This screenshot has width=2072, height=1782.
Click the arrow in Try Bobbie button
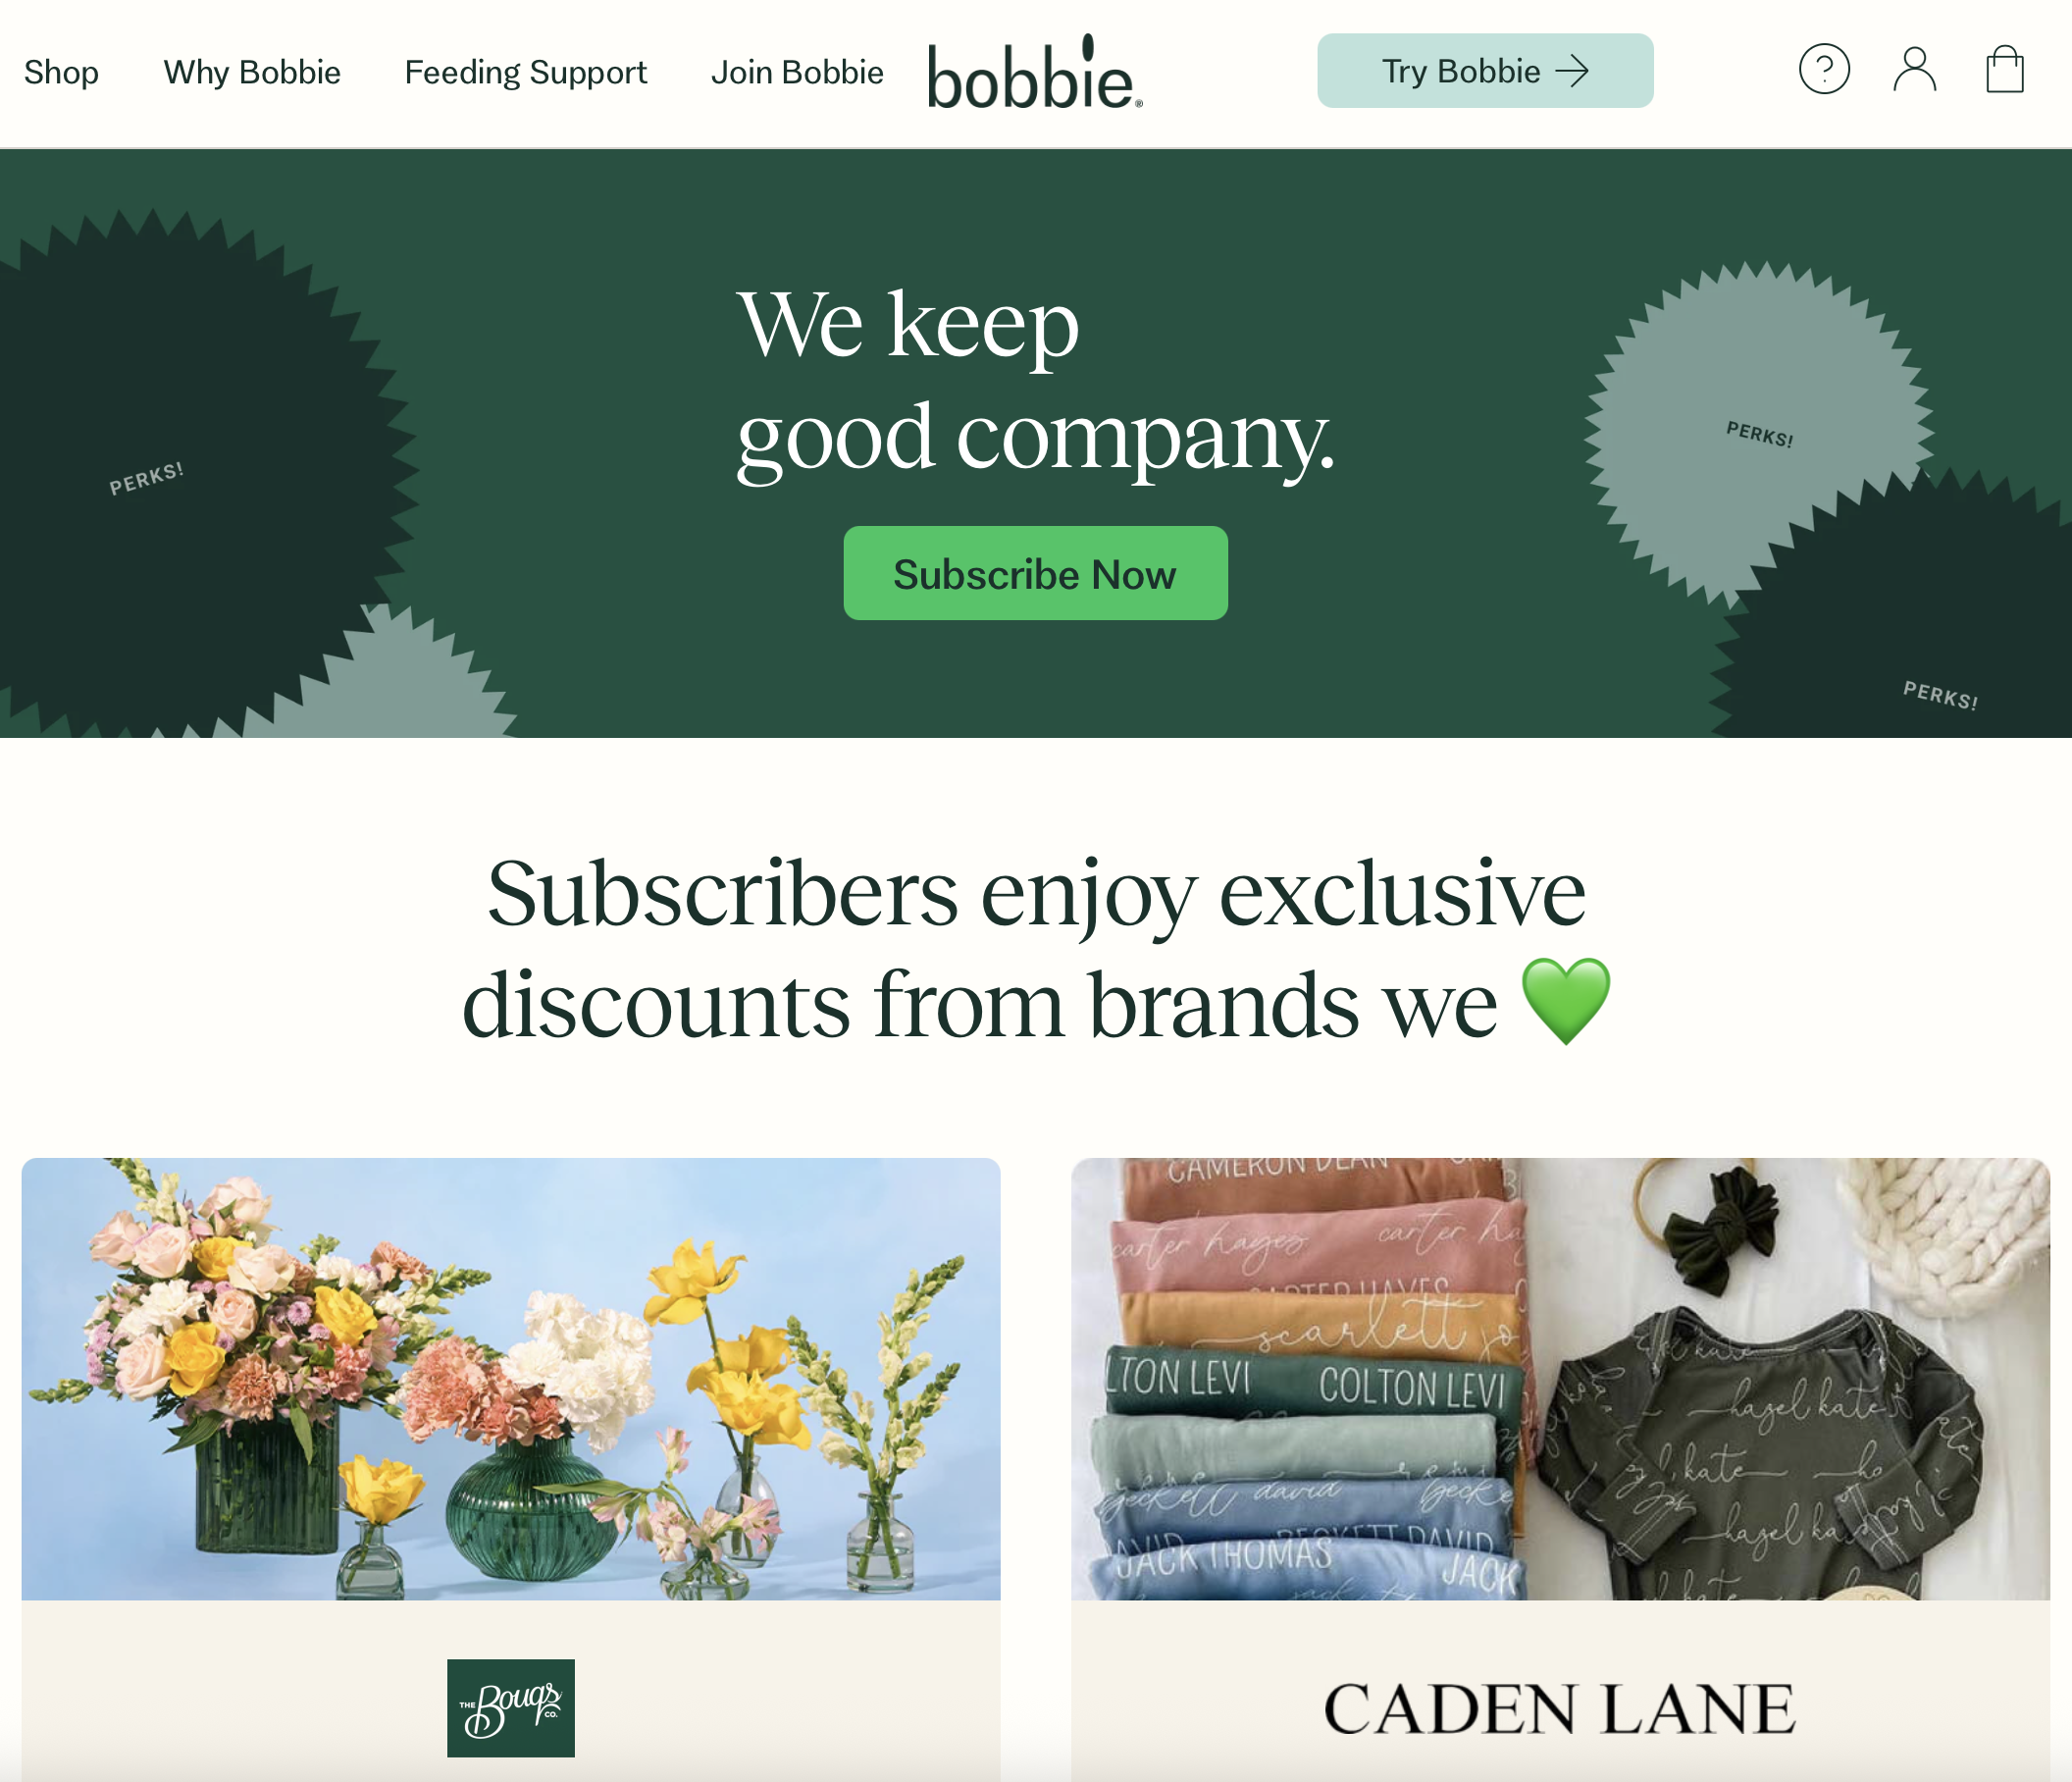click(1572, 71)
